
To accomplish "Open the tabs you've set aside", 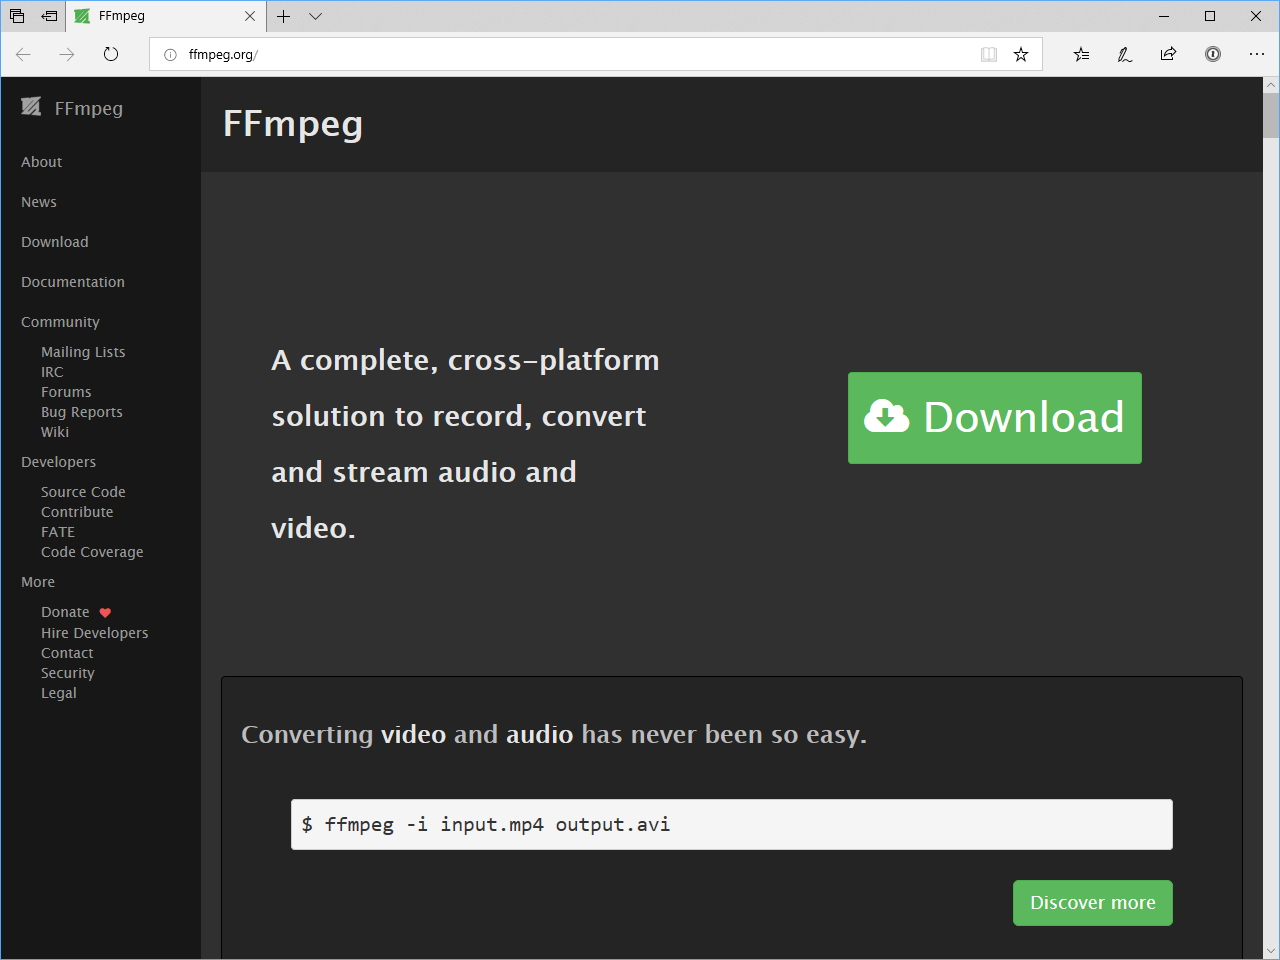I will point(16,16).
